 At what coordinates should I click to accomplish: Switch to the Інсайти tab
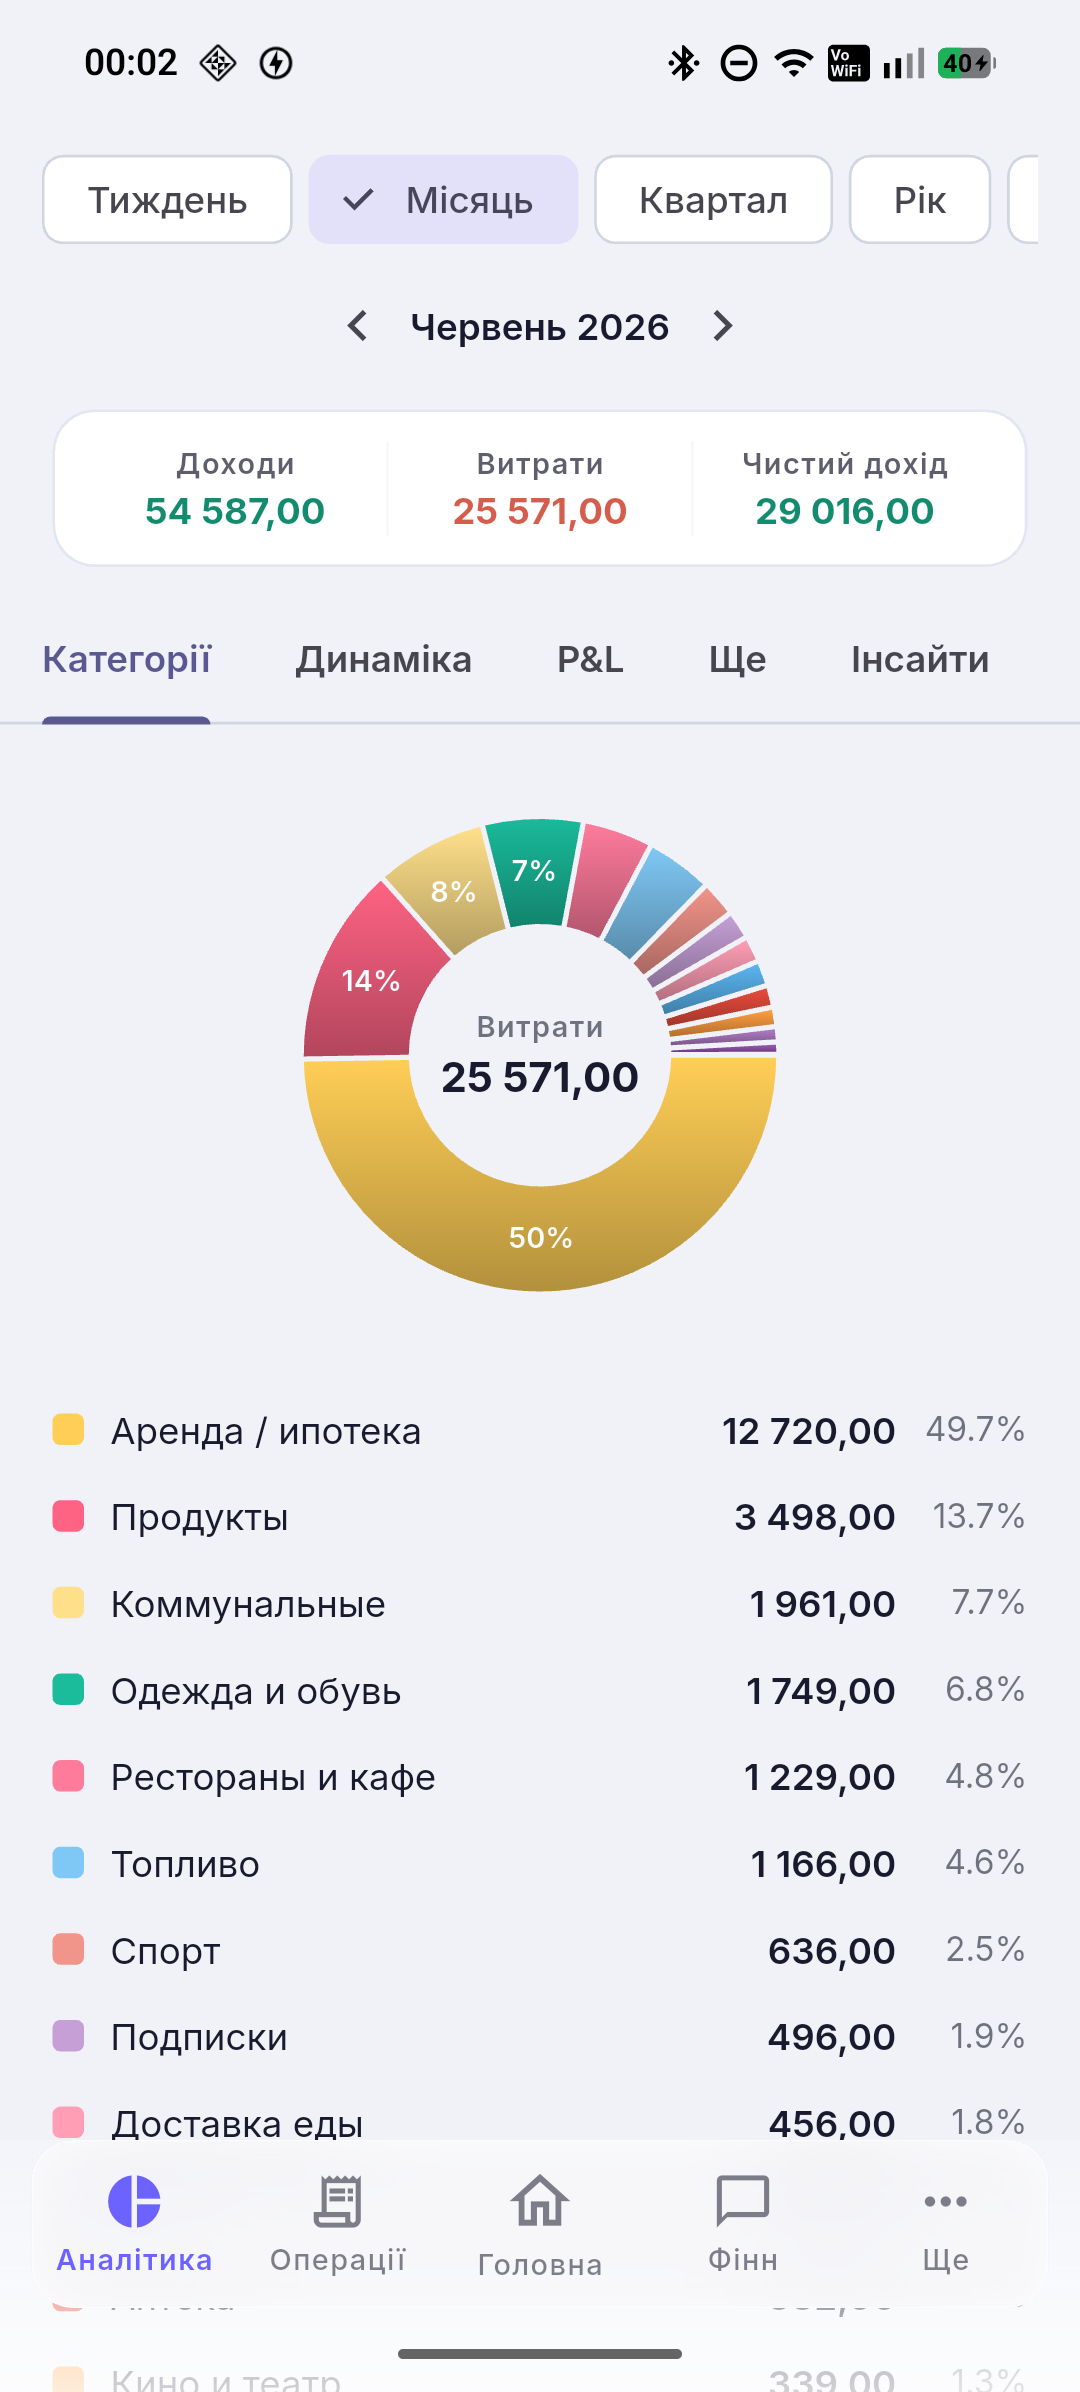click(x=920, y=660)
